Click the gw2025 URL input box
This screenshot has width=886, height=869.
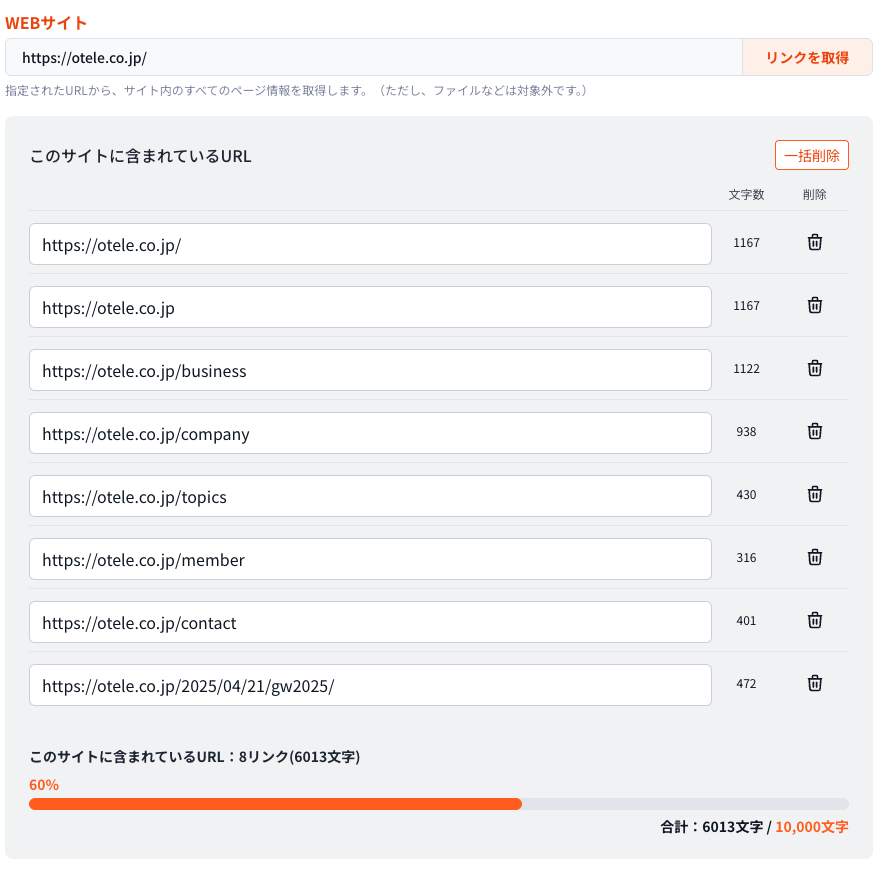coord(370,686)
